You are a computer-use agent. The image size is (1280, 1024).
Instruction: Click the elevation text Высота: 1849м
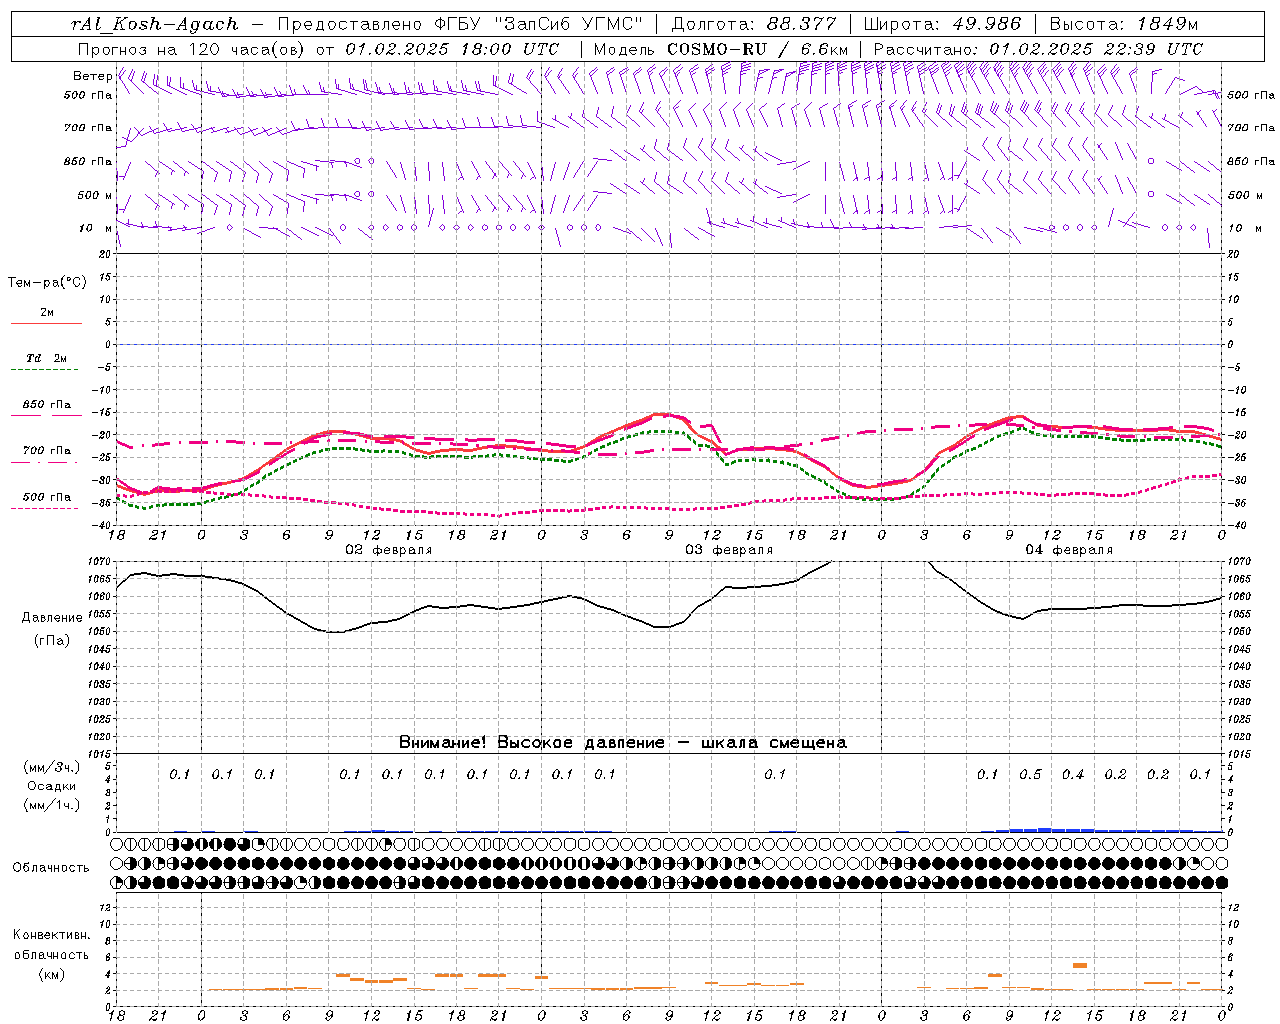pos(1124,24)
